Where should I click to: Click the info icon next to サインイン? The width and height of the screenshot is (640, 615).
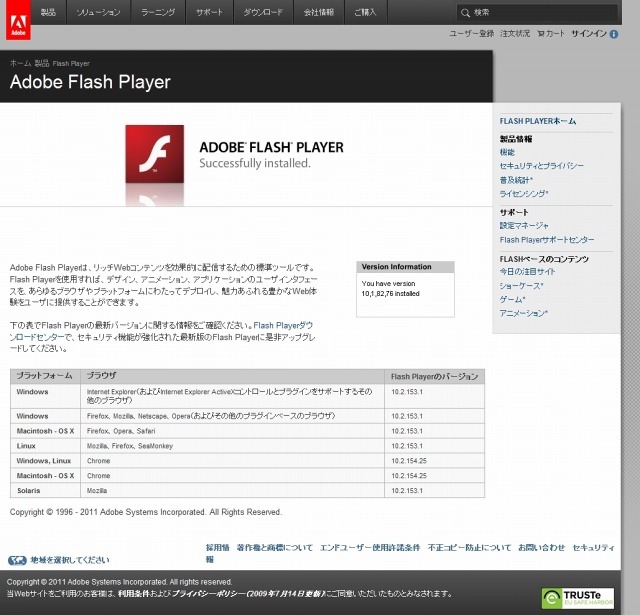click(x=613, y=34)
